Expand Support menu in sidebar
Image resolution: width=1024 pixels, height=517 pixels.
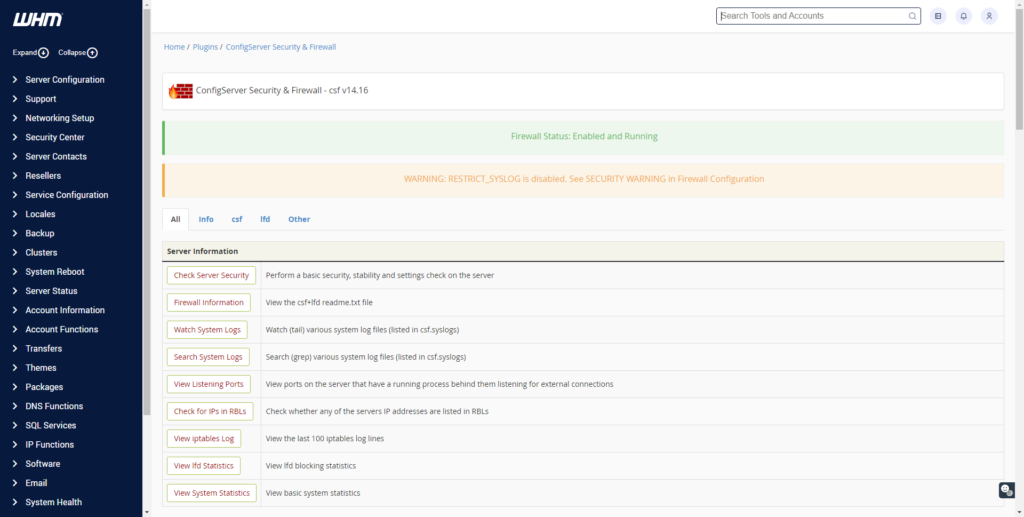pos(40,99)
